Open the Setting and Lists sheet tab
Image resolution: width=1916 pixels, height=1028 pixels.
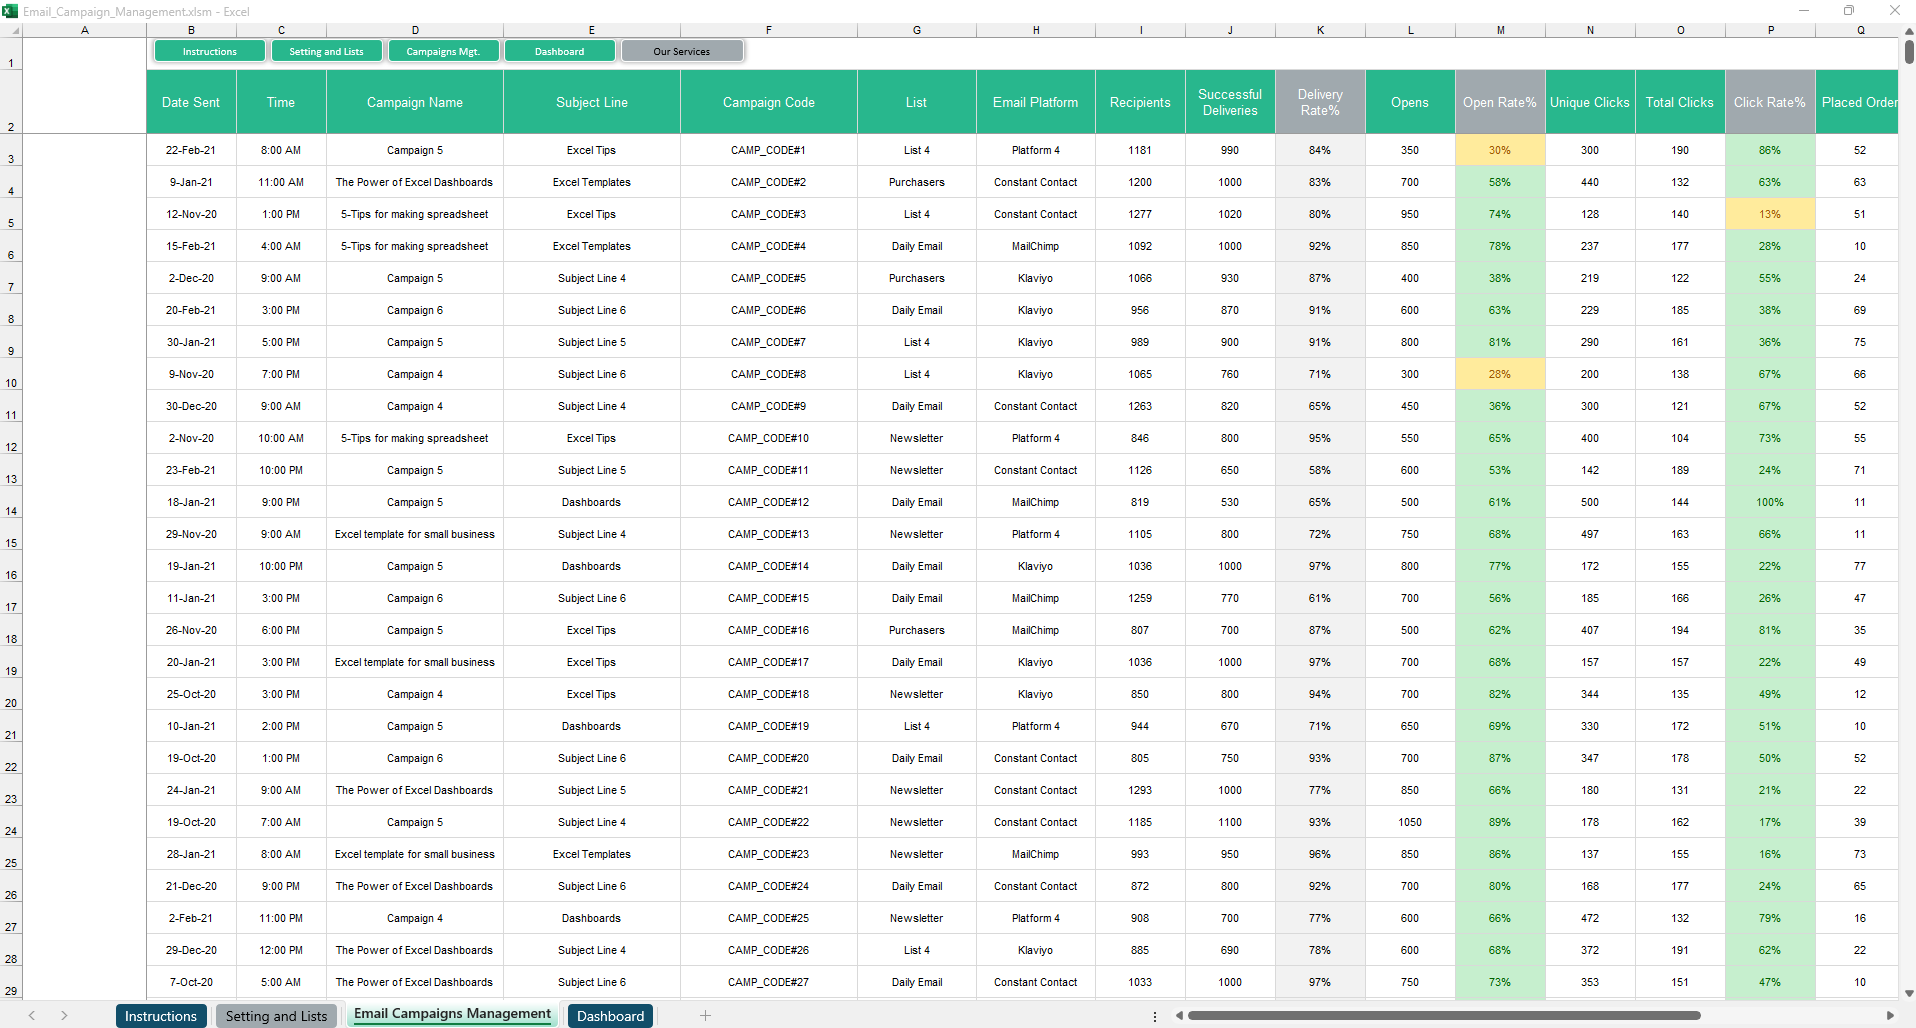[x=276, y=1016]
